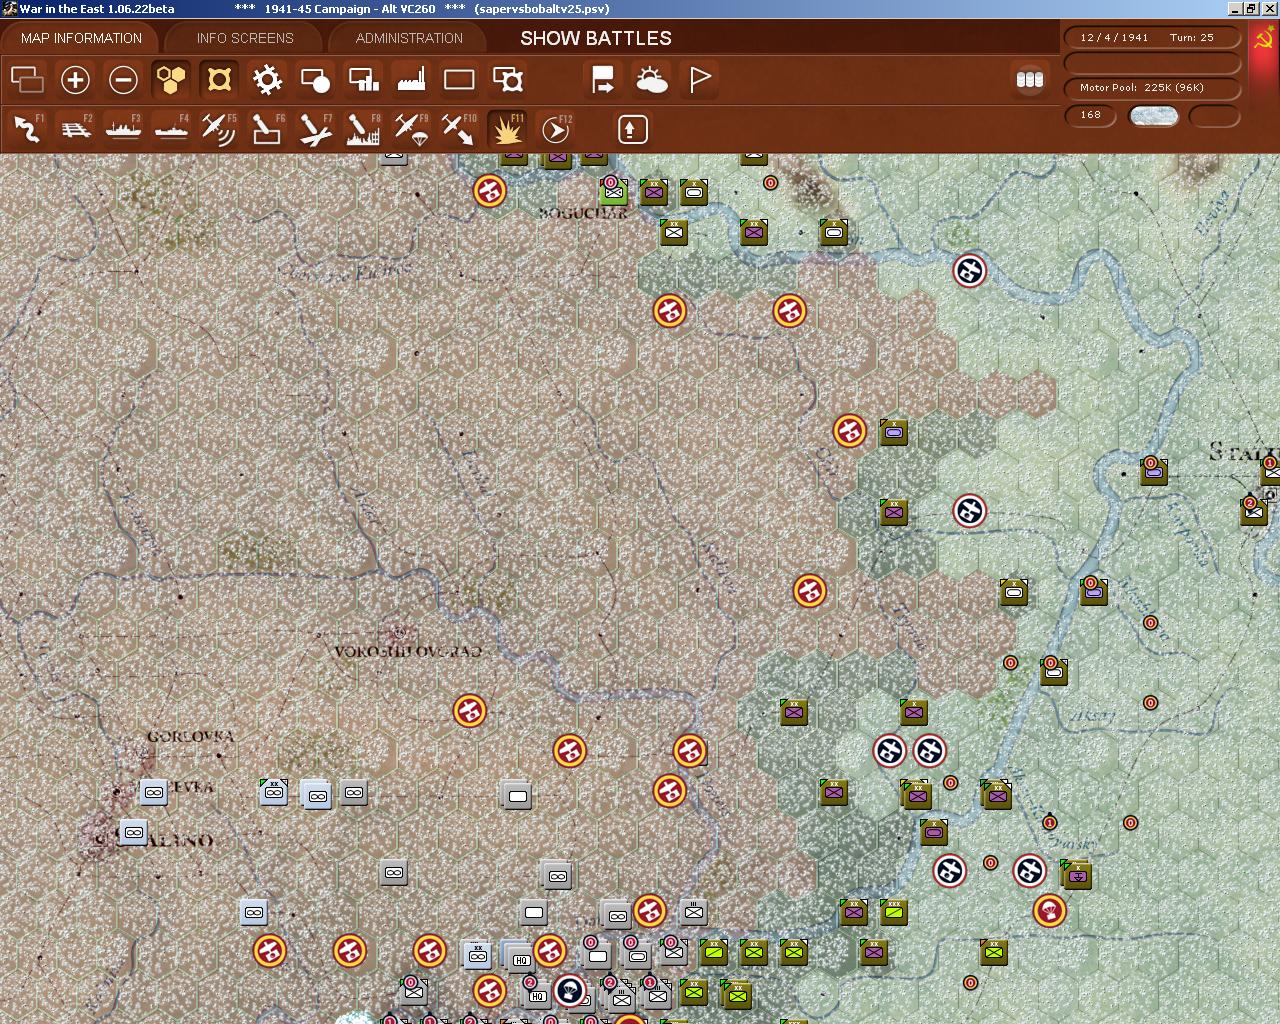1280x1024 pixels.
Task: Open the supply barrels icon
Action: tap(1029, 80)
